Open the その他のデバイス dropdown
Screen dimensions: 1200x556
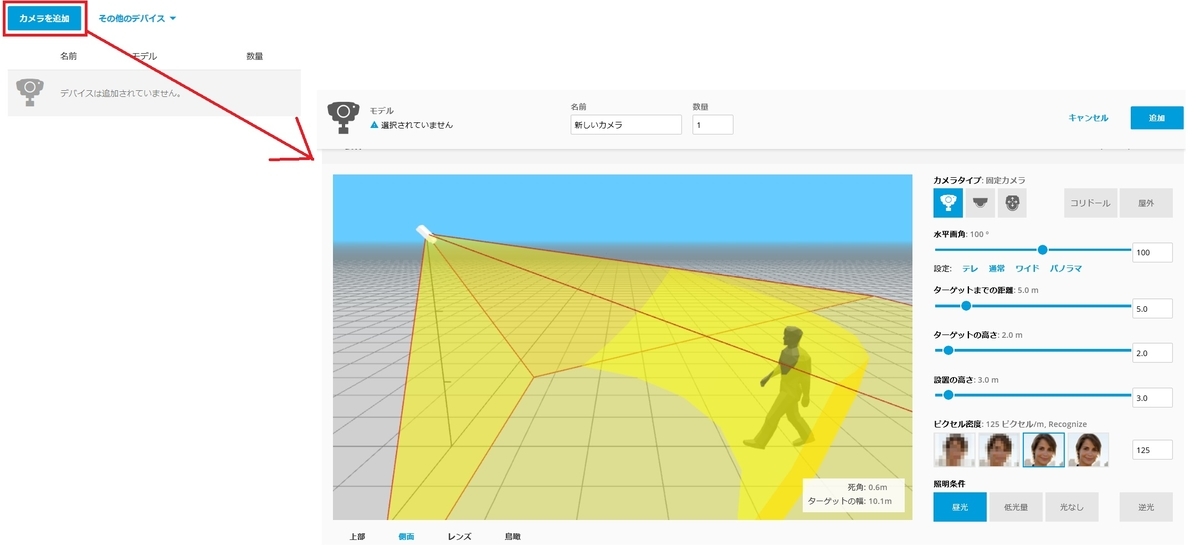click(x=138, y=19)
